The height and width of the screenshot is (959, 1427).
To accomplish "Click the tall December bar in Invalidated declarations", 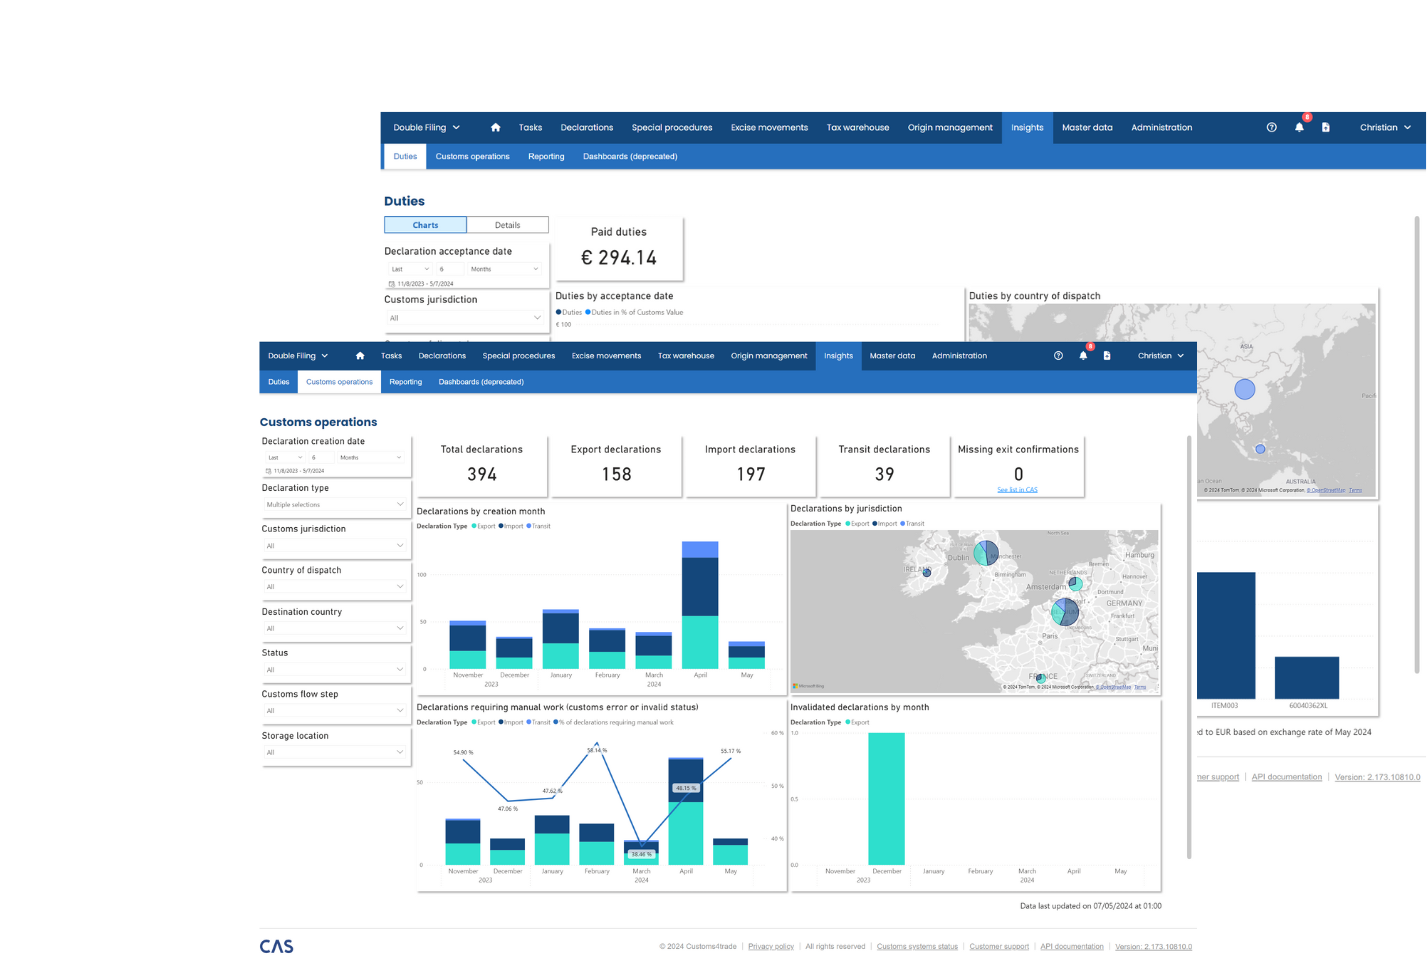I will (886, 798).
